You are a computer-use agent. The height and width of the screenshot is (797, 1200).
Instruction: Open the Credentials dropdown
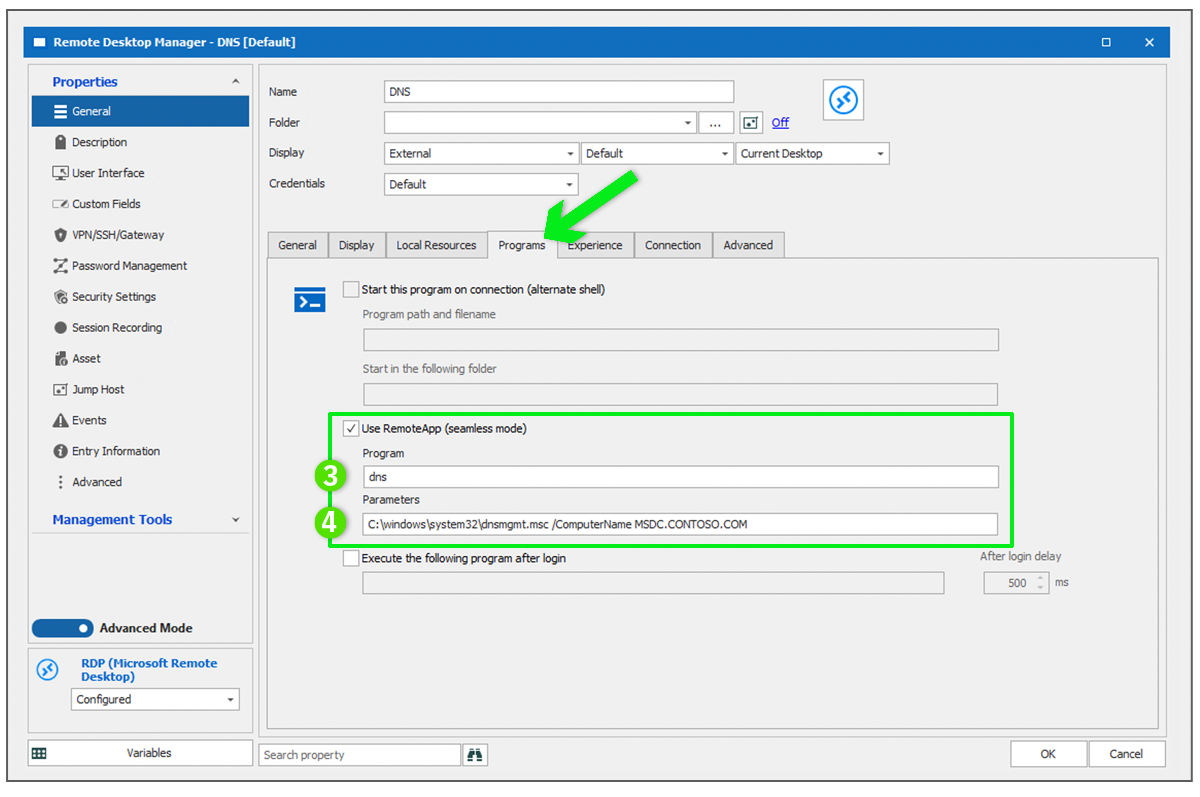pos(481,185)
